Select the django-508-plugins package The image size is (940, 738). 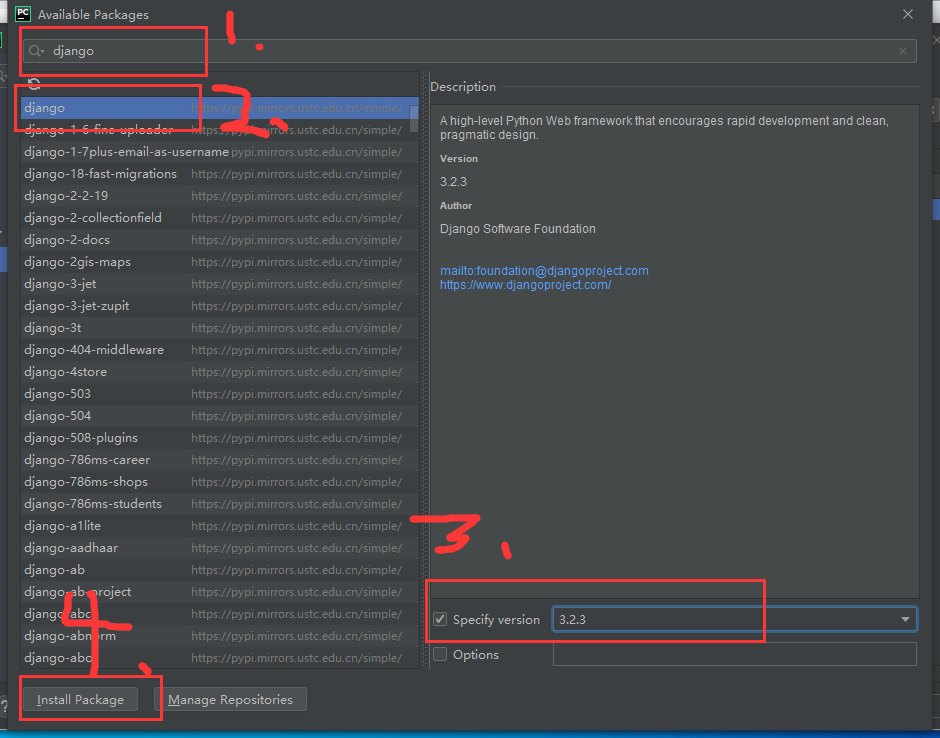[219, 438]
